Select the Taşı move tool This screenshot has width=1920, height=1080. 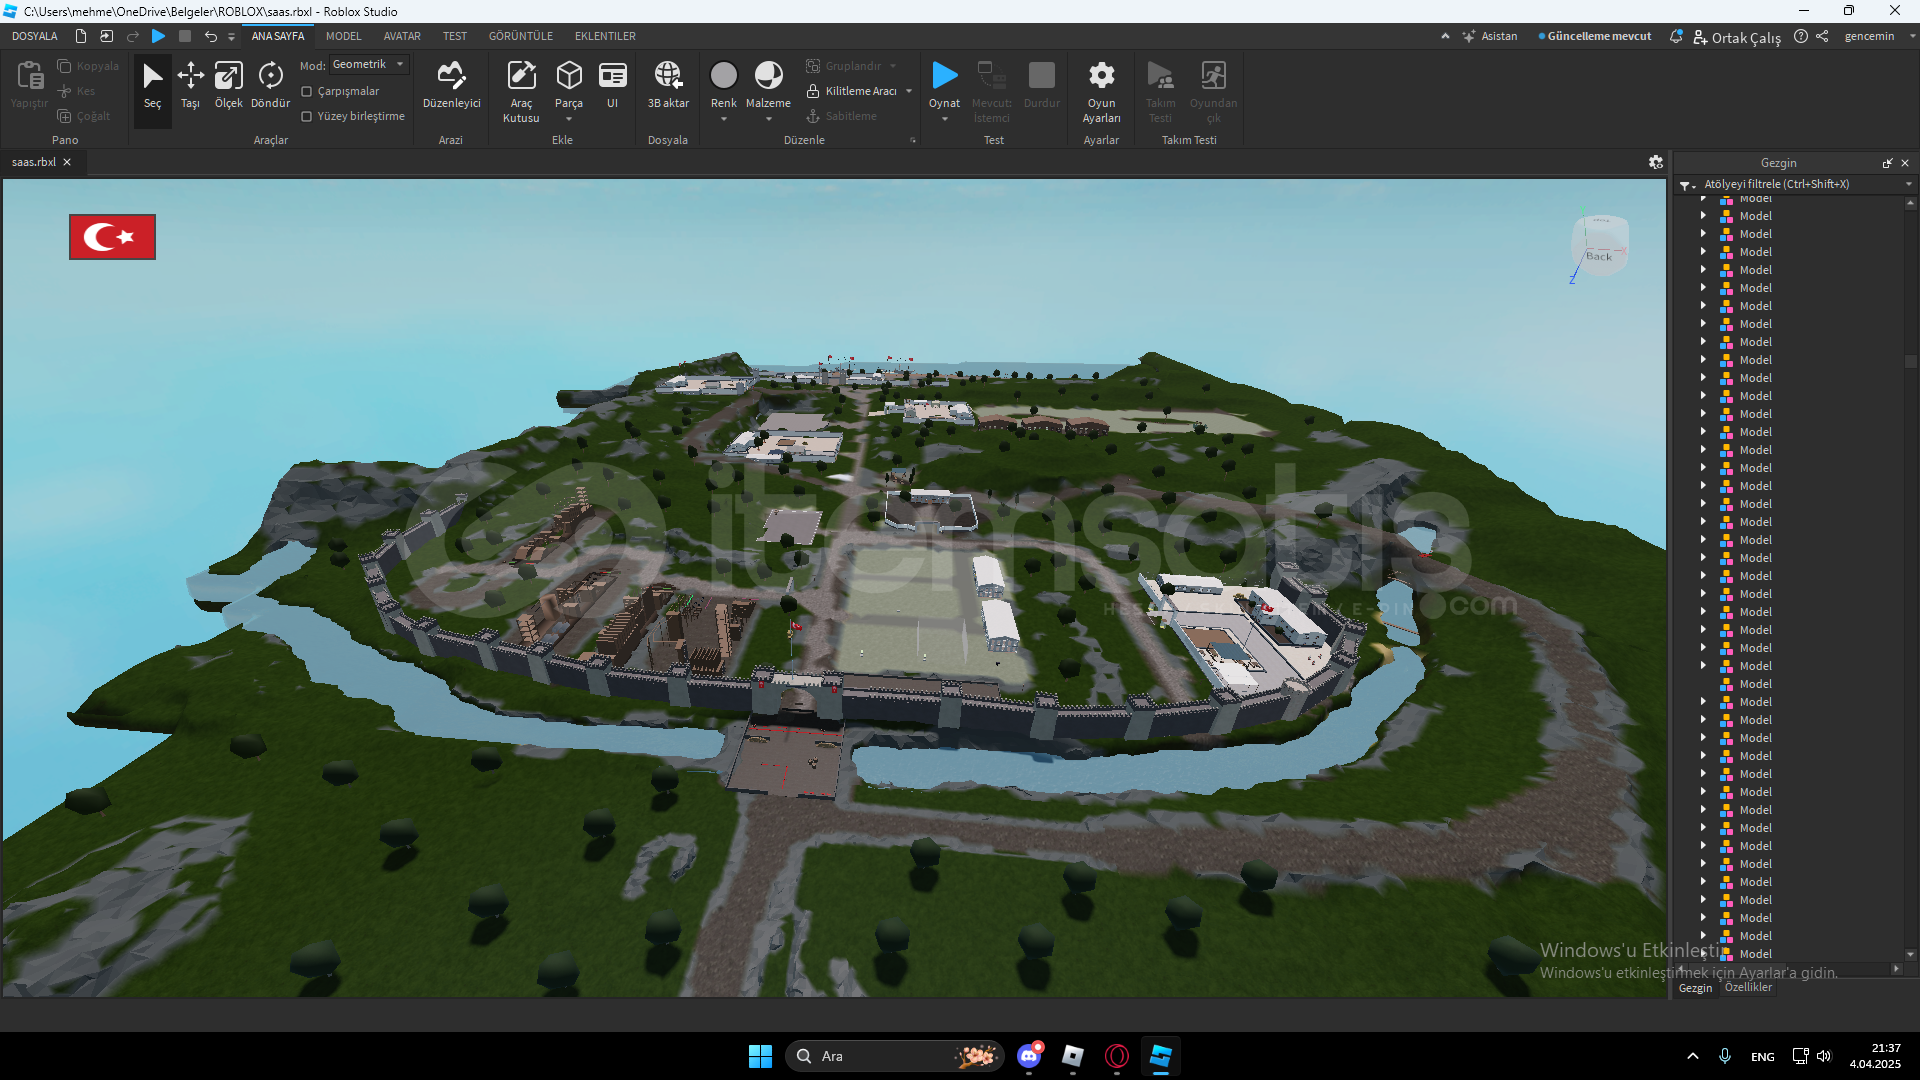tap(190, 84)
